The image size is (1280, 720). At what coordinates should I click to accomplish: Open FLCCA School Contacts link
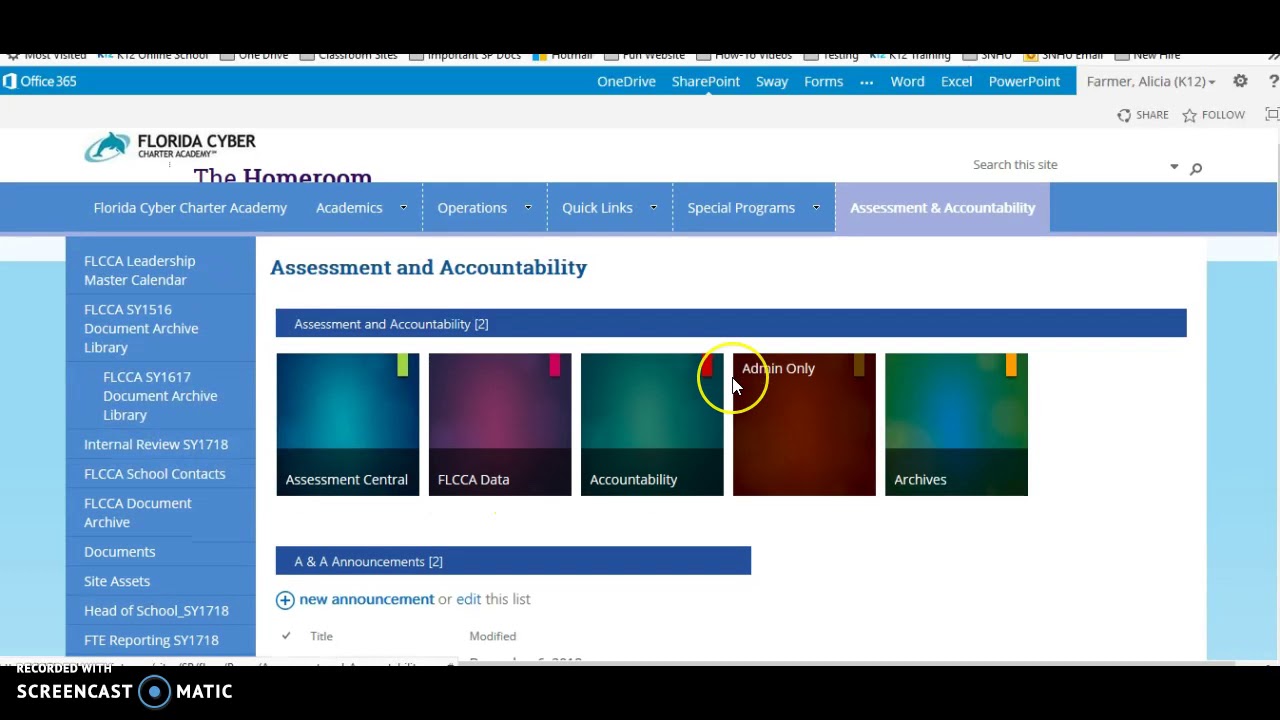click(x=155, y=474)
